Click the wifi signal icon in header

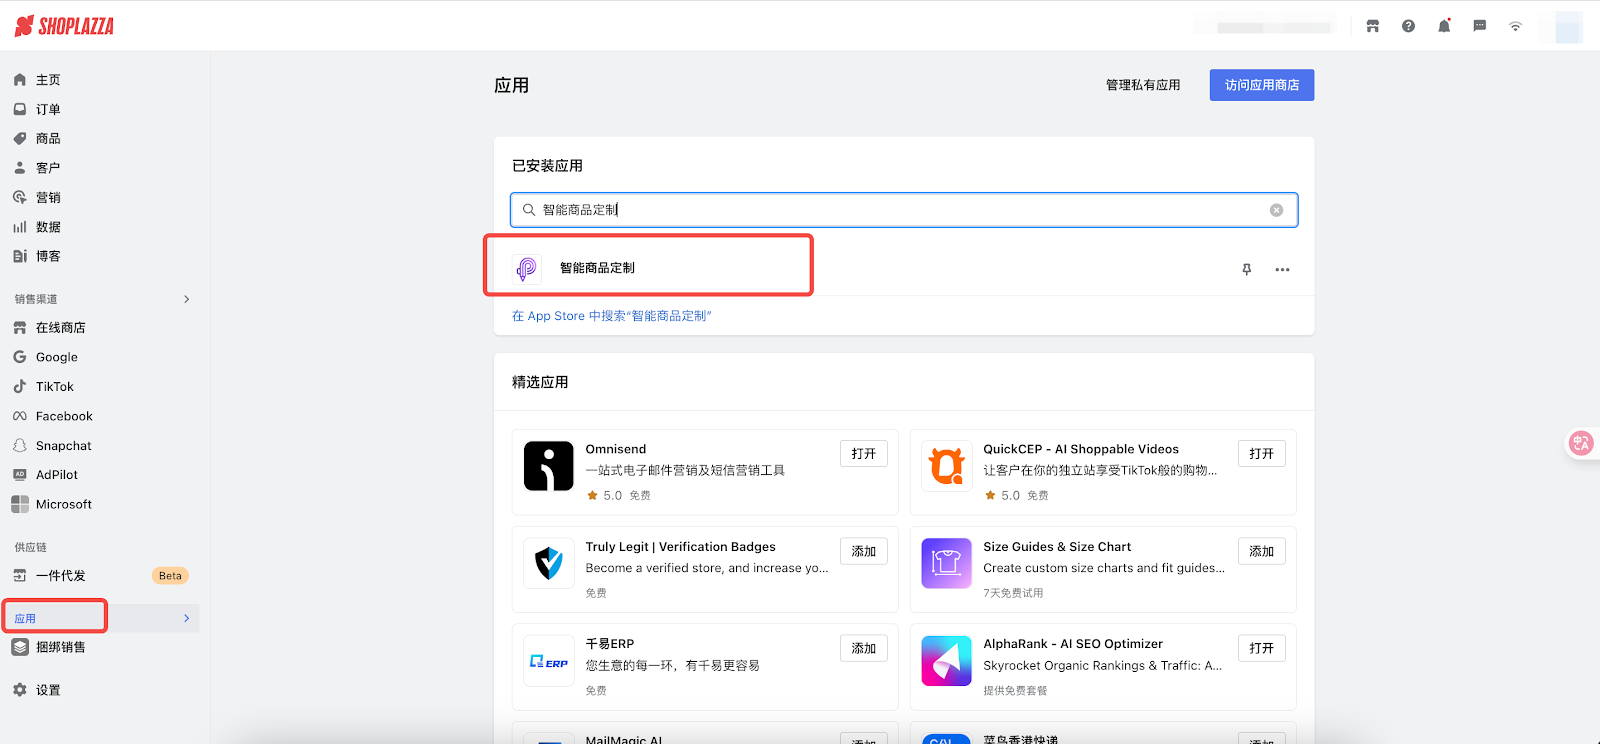[x=1516, y=26]
